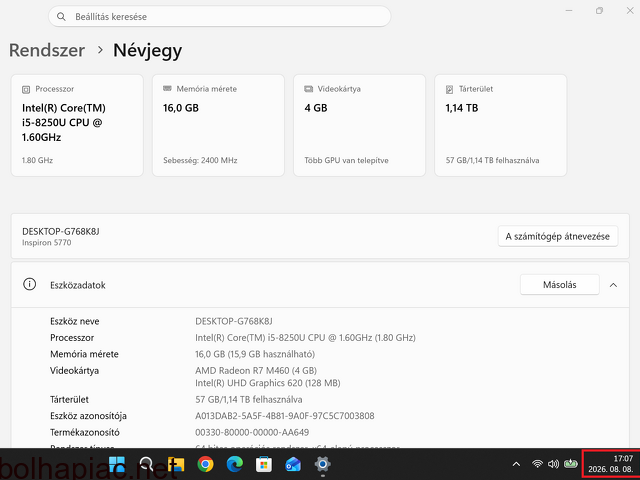640x480 pixels.
Task: Click the storage drive icon beside Tárterület
Action: tap(449, 89)
